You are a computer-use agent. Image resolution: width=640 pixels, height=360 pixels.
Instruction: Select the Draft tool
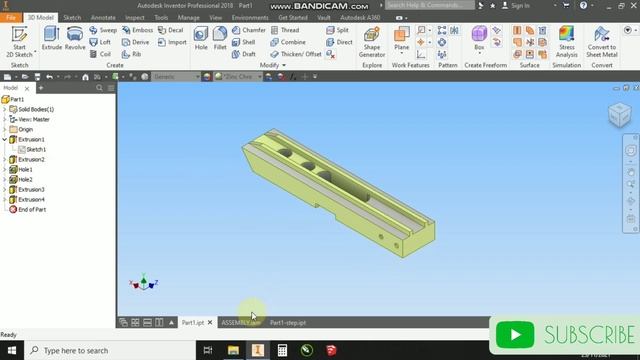pyautogui.click(x=244, y=54)
